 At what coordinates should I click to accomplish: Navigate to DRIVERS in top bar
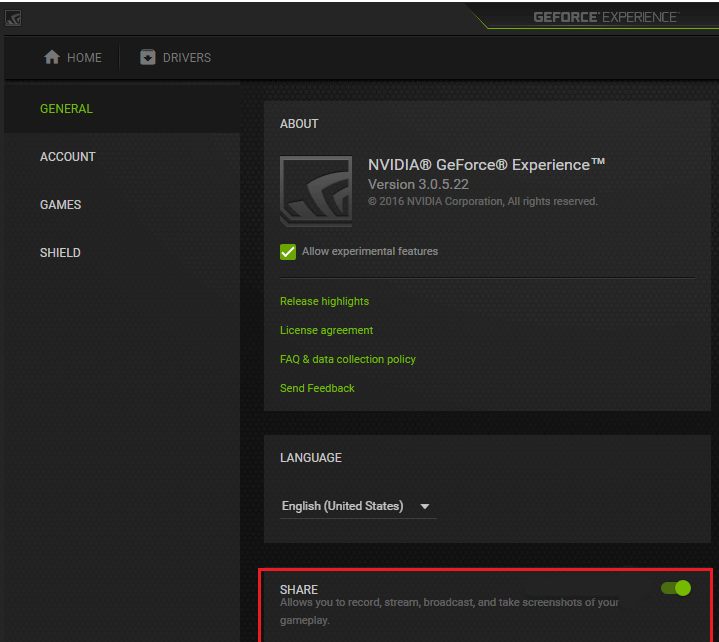pyautogui.click(x=187, y=58)
